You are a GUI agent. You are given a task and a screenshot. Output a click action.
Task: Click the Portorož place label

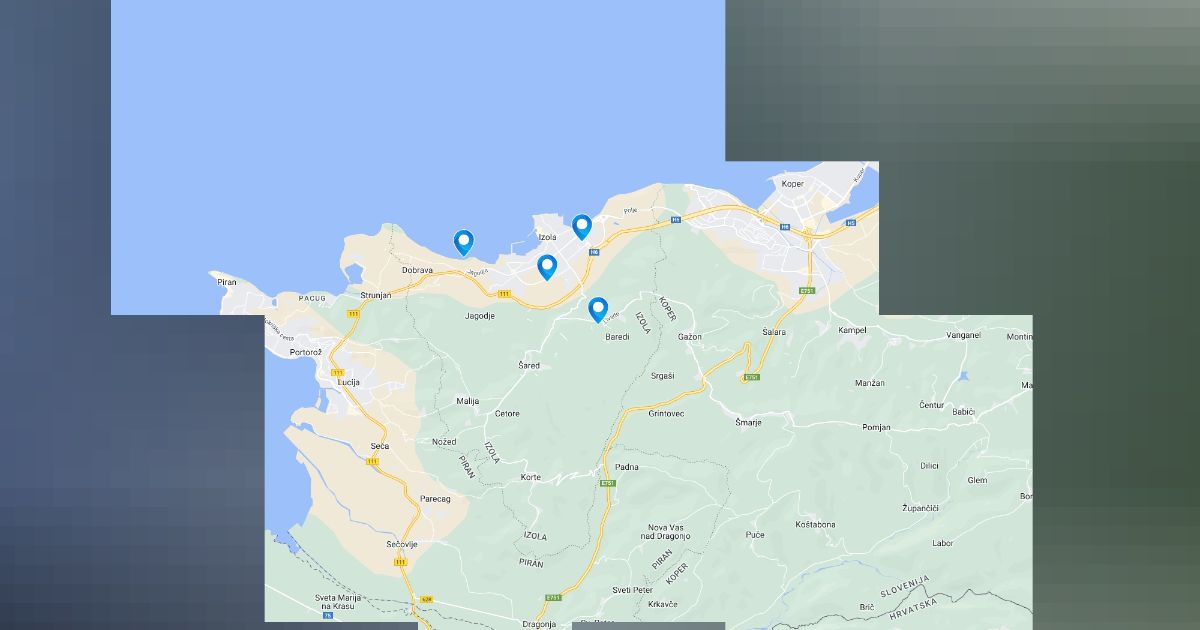[304, 353]
